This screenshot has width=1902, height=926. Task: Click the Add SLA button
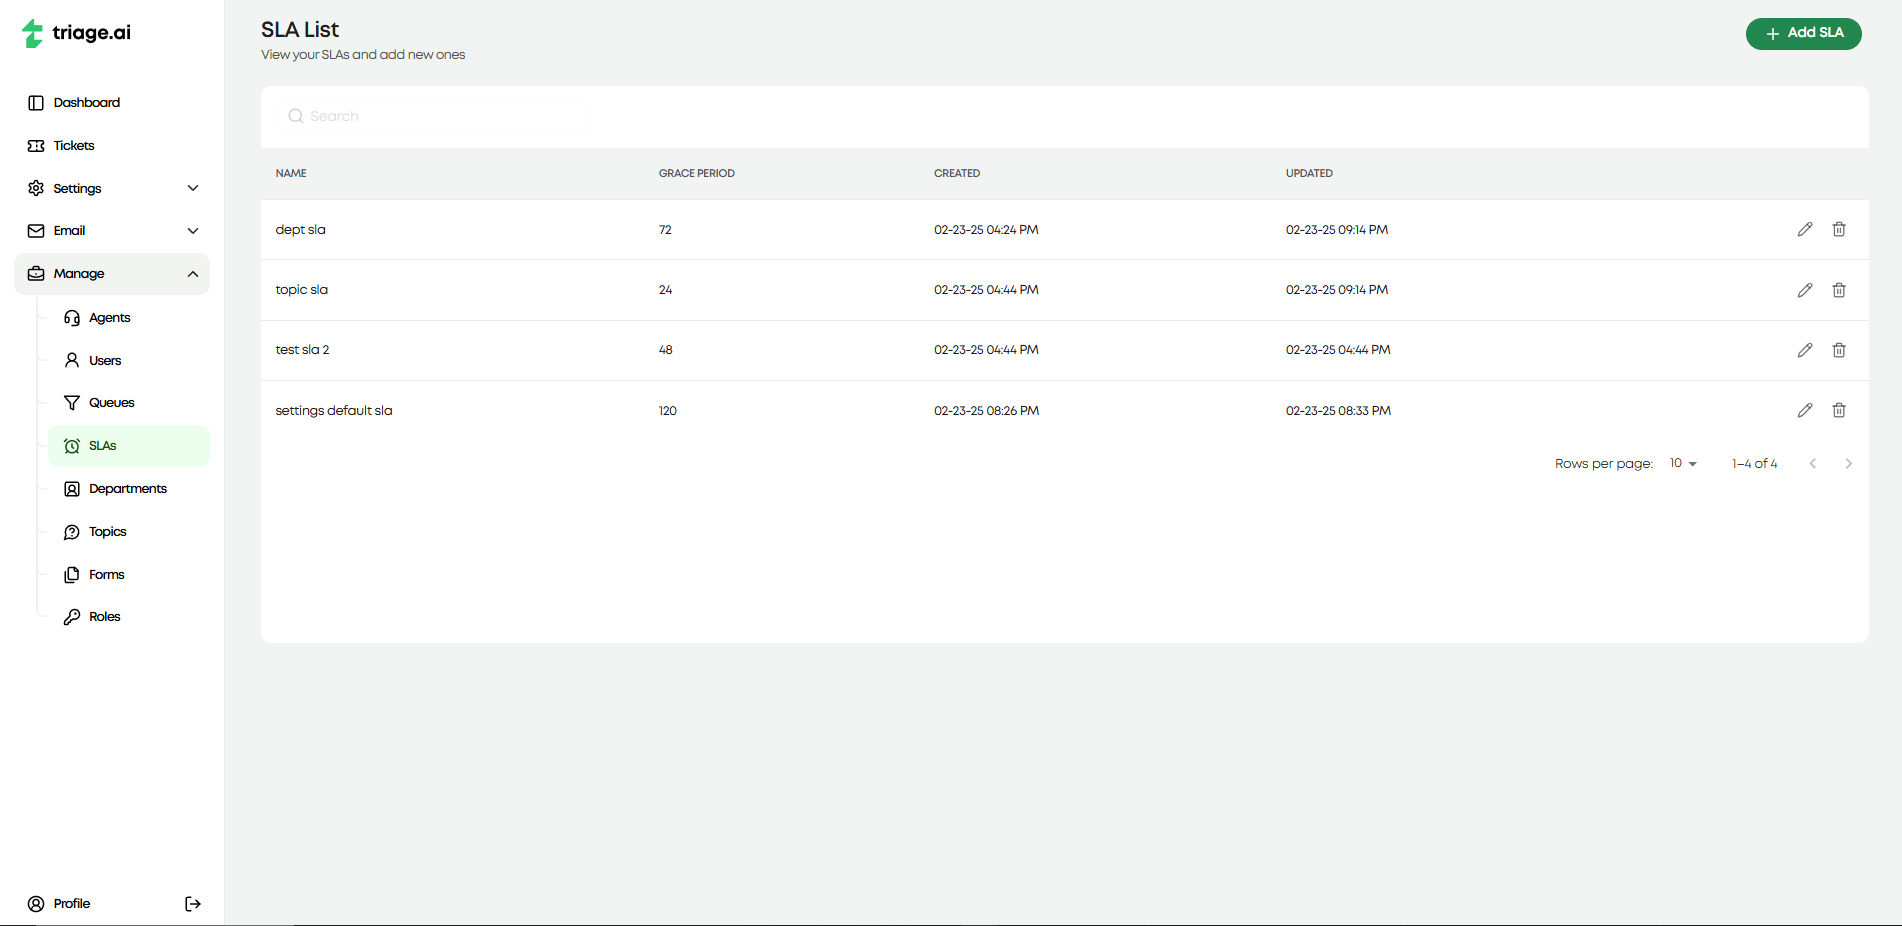1803,33
